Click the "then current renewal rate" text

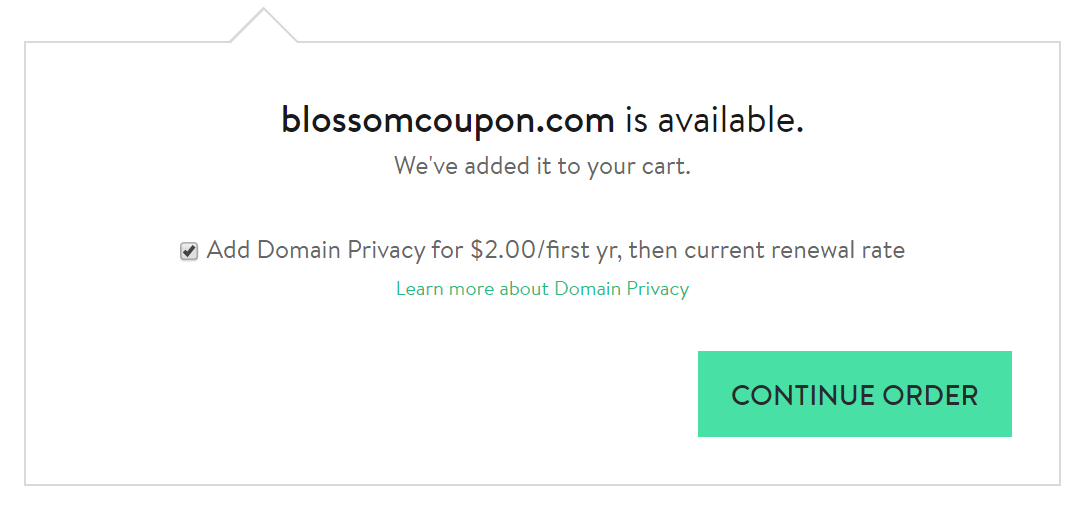coord(767,251)
